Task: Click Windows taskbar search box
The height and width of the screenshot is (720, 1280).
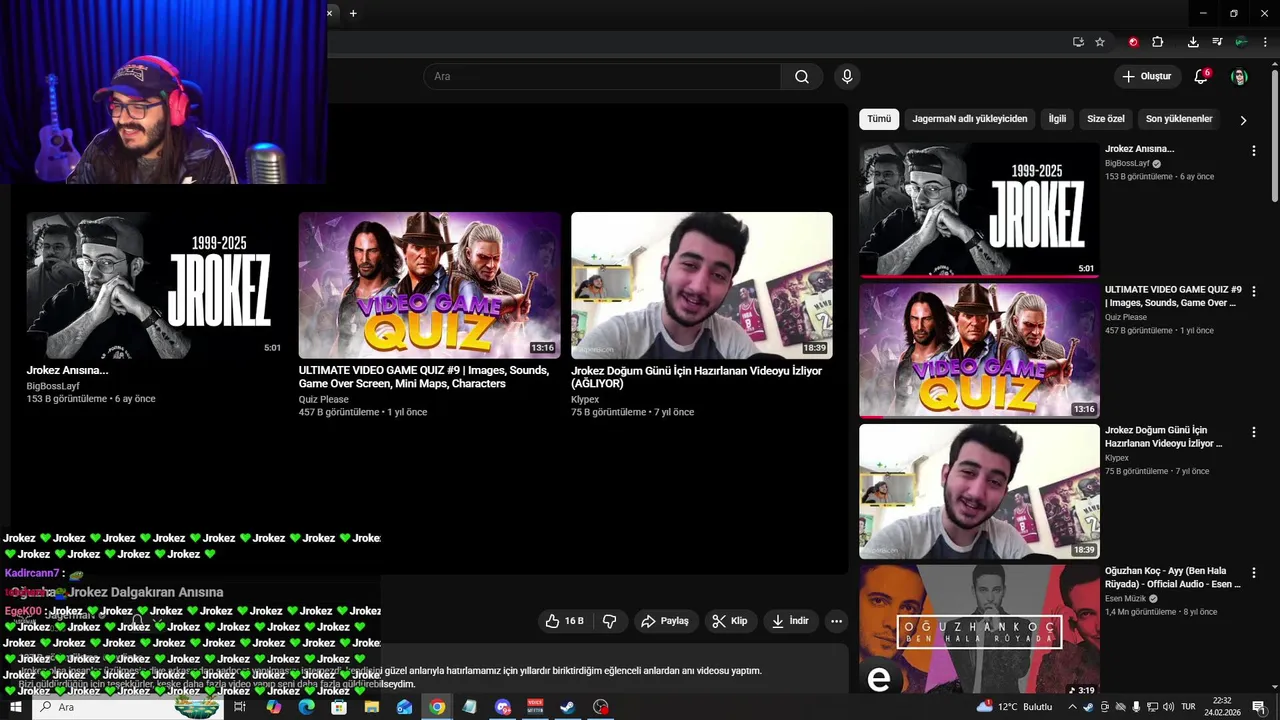Action: 127,707
